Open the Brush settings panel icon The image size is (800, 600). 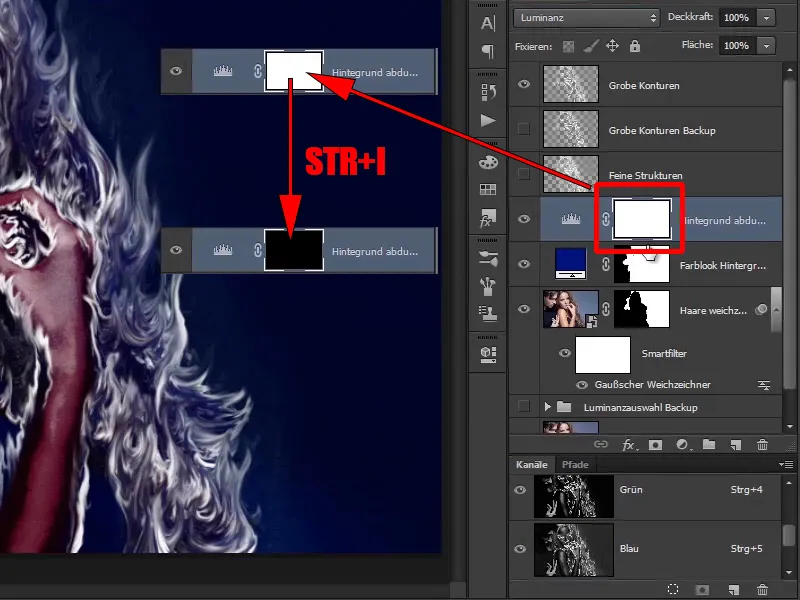[488, 259]
